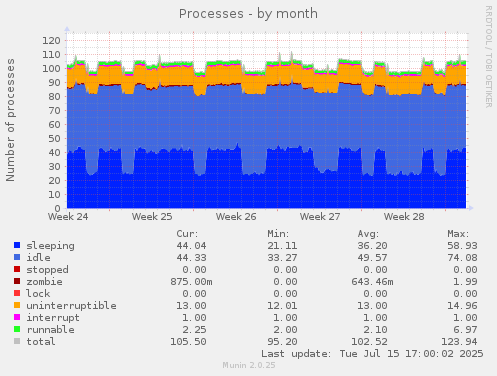This screenshot has height=376, width=497.
Task: Click the Week 24 axis label
Action: coord(68,217)
